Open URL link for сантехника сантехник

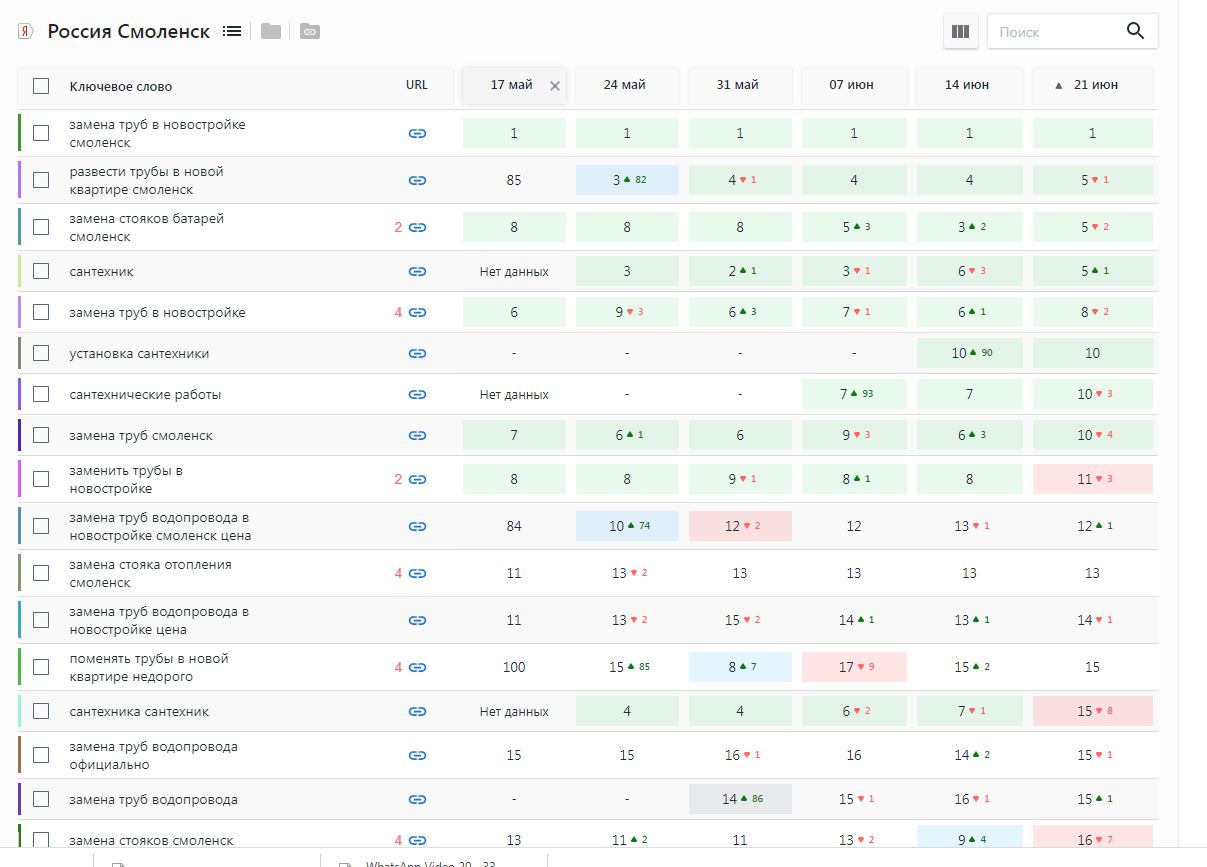(x=418, y=711)
